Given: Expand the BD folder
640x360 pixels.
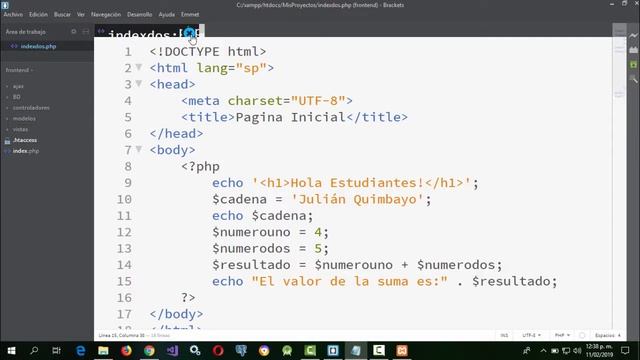Looking at the screenshot, I should [x=16, y=97].
